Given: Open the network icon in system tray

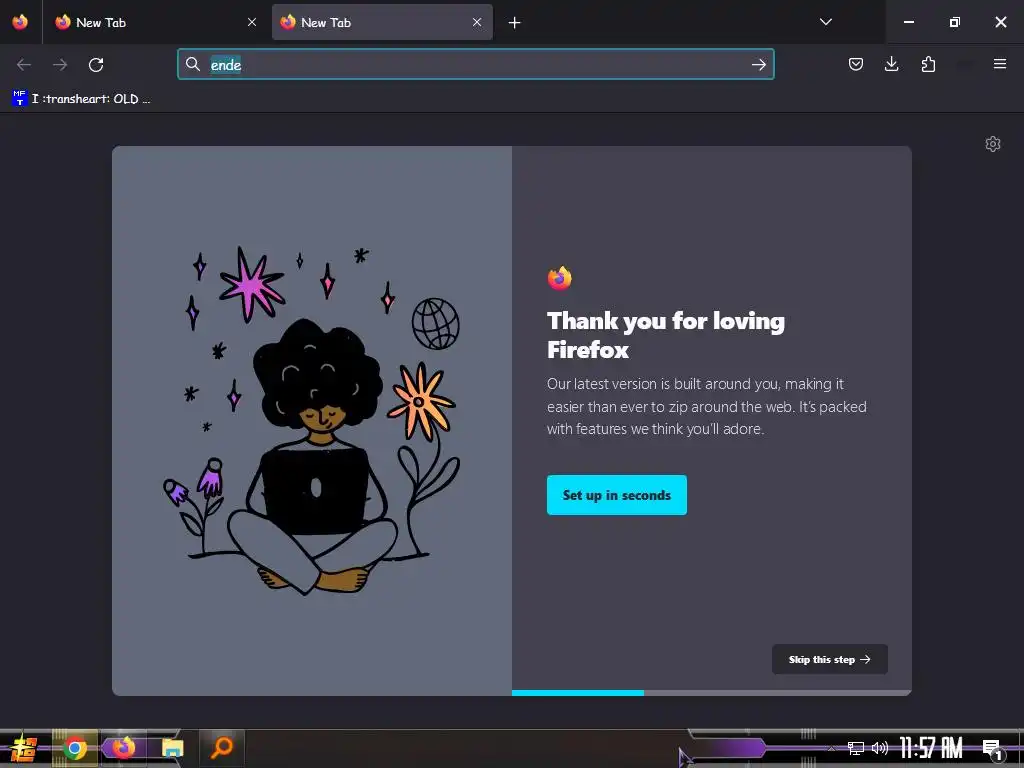Looking at the screenshot, I should coord(856,748).
